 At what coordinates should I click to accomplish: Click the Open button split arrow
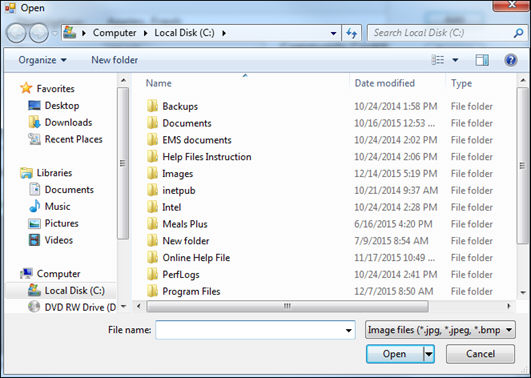tap(429, 354)
